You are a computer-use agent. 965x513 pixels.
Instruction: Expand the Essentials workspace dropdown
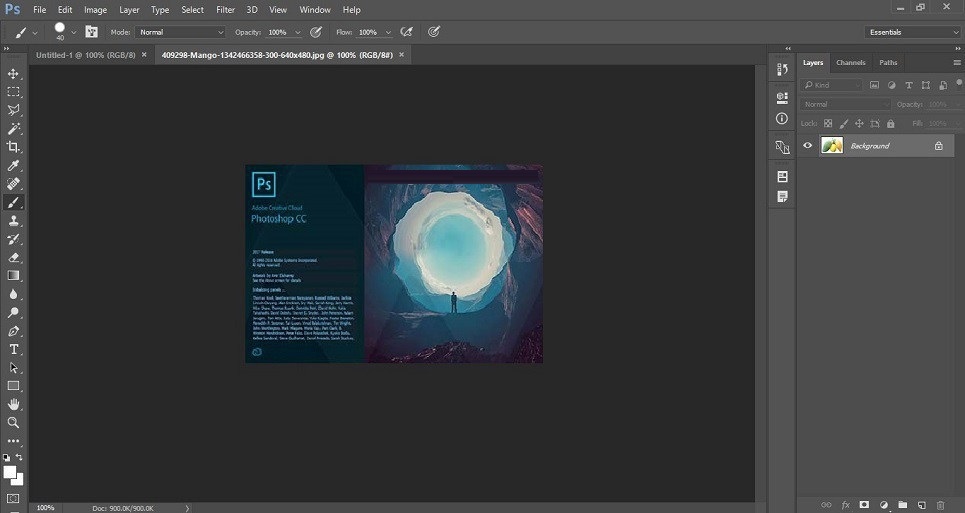(912, 32)
